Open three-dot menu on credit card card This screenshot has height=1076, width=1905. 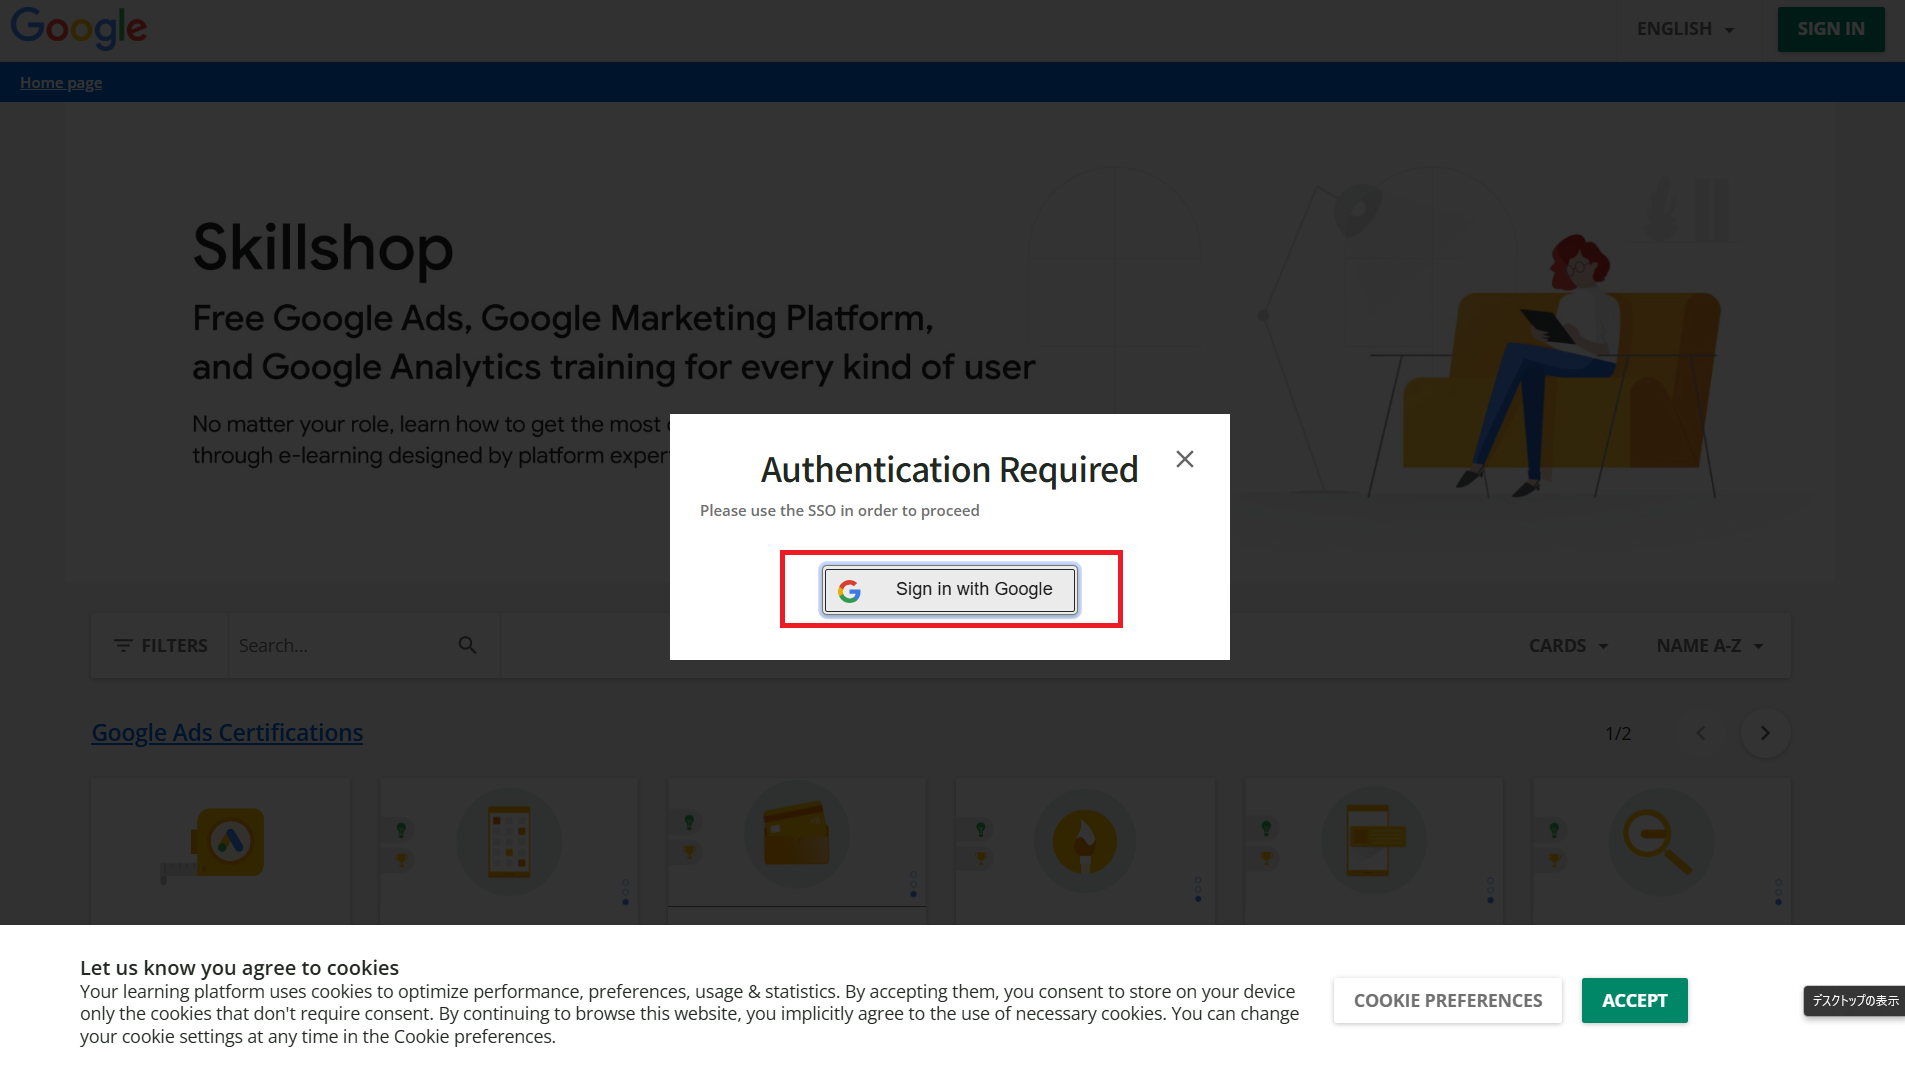pyautogui.click(x=913, y=883)
